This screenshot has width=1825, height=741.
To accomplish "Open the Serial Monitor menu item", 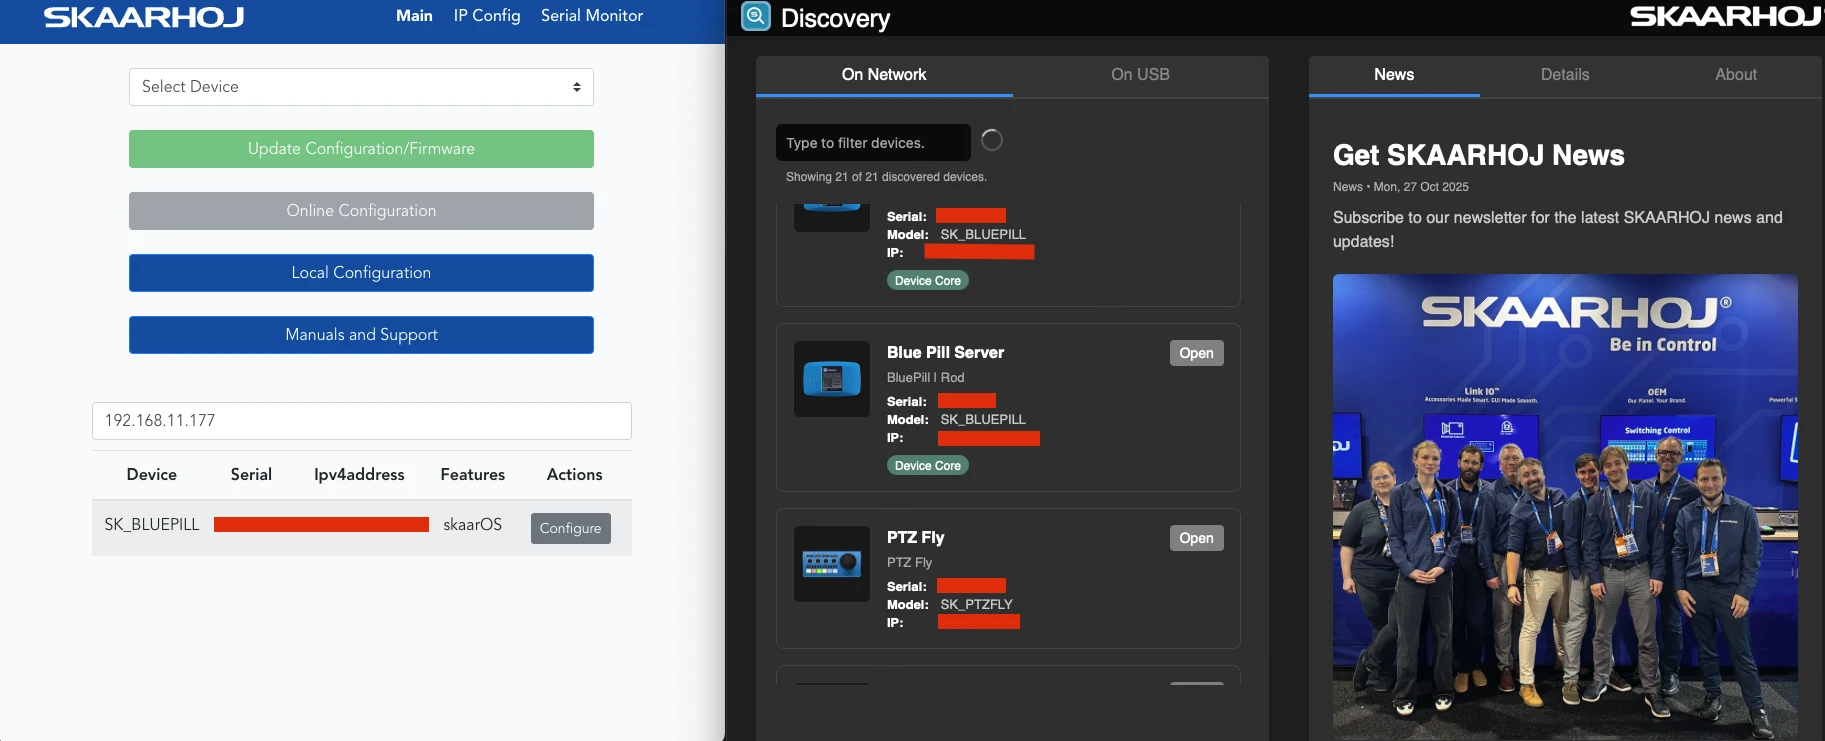I will point(591,16).
